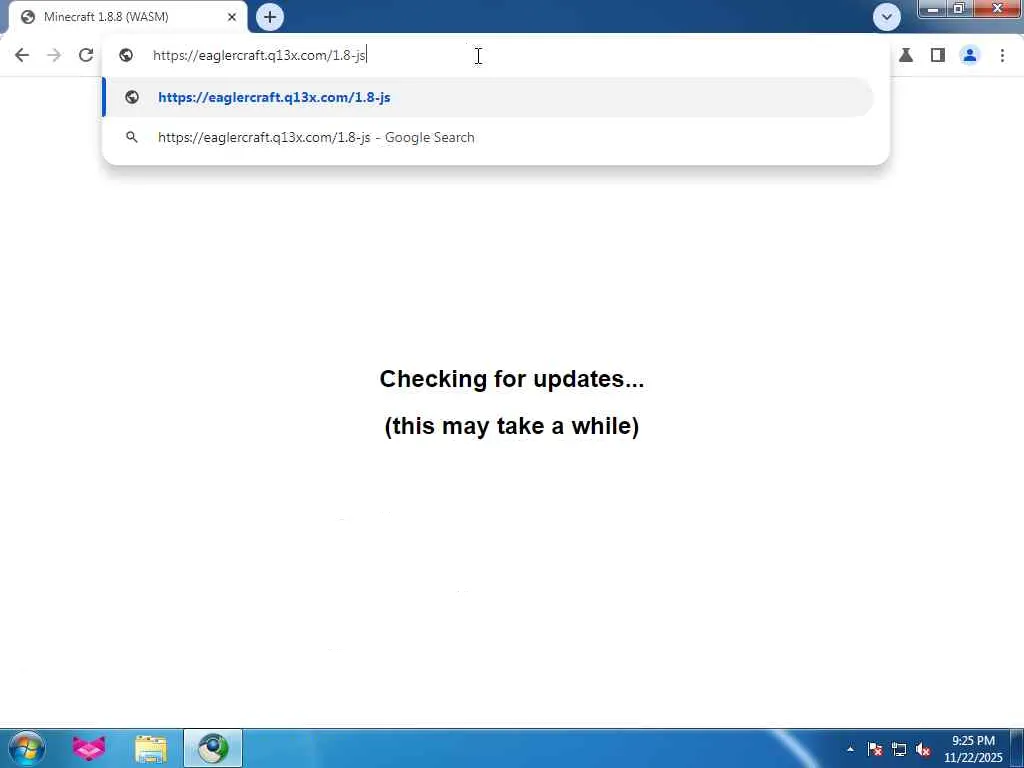Toggle the browser side panel icon
Image resolution: width=1024 pixels, height=768 pixels.
click(x=938, y=56)
